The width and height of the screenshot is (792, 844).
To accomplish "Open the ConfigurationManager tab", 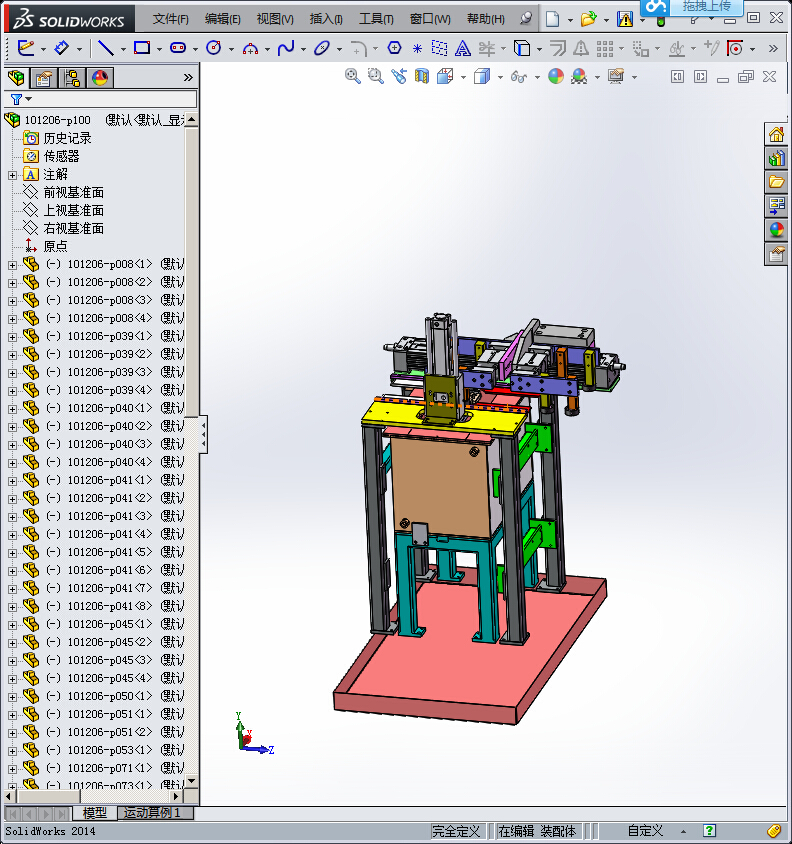I will click(72, 78).
